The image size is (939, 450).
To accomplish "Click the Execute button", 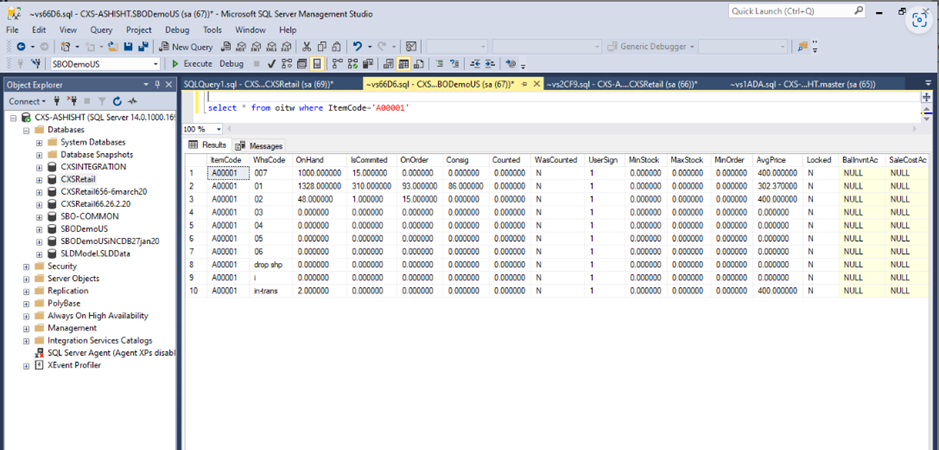I will point(192,64).
